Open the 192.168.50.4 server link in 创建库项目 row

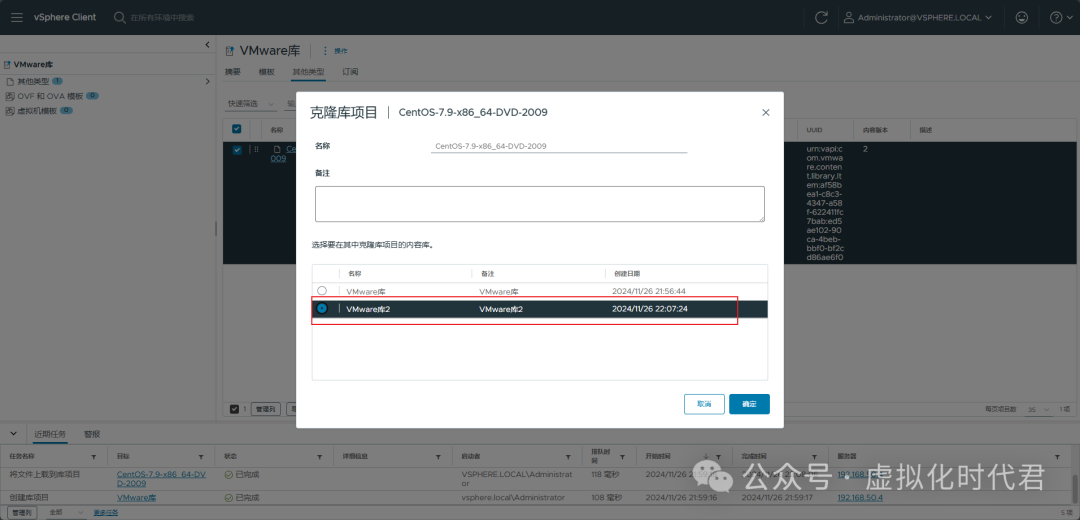(860, 497)
